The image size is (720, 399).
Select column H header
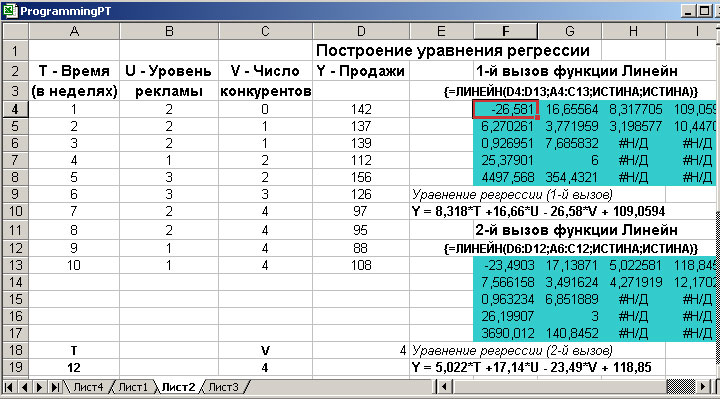[x=633, y=31]
